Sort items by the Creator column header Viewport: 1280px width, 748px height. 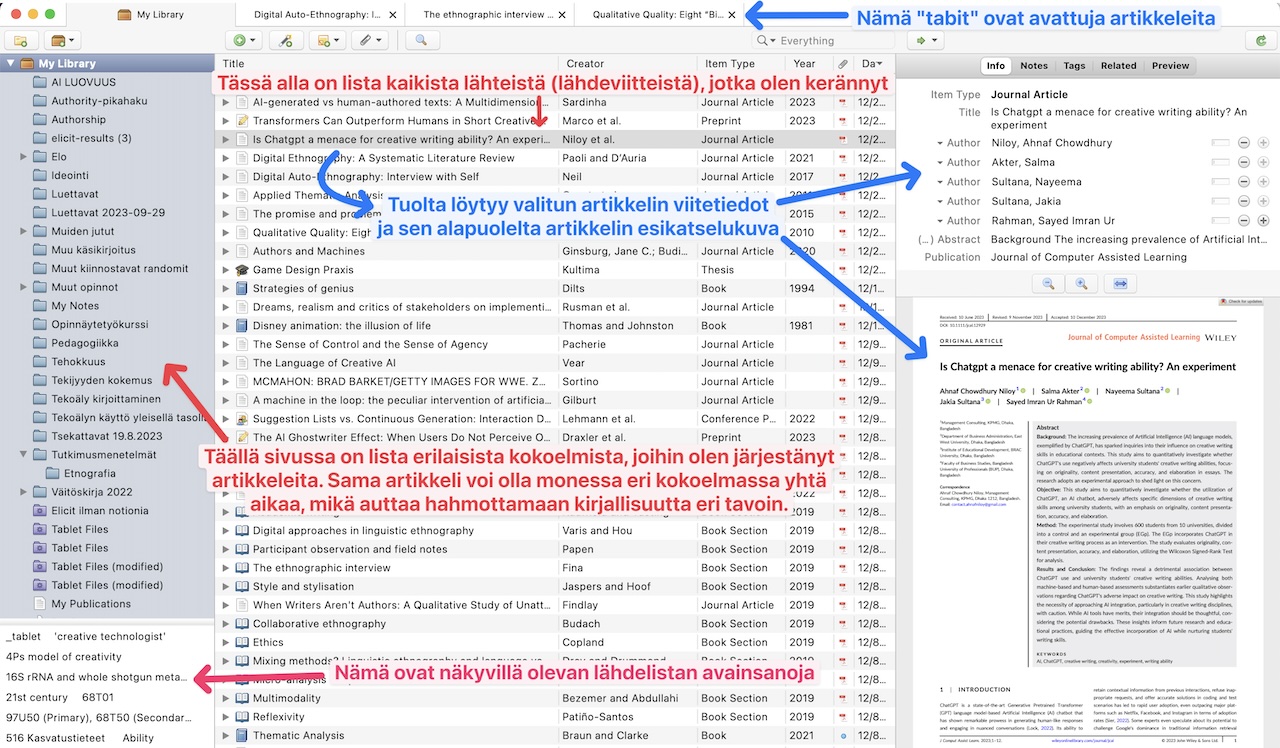[x=585, y=64]
